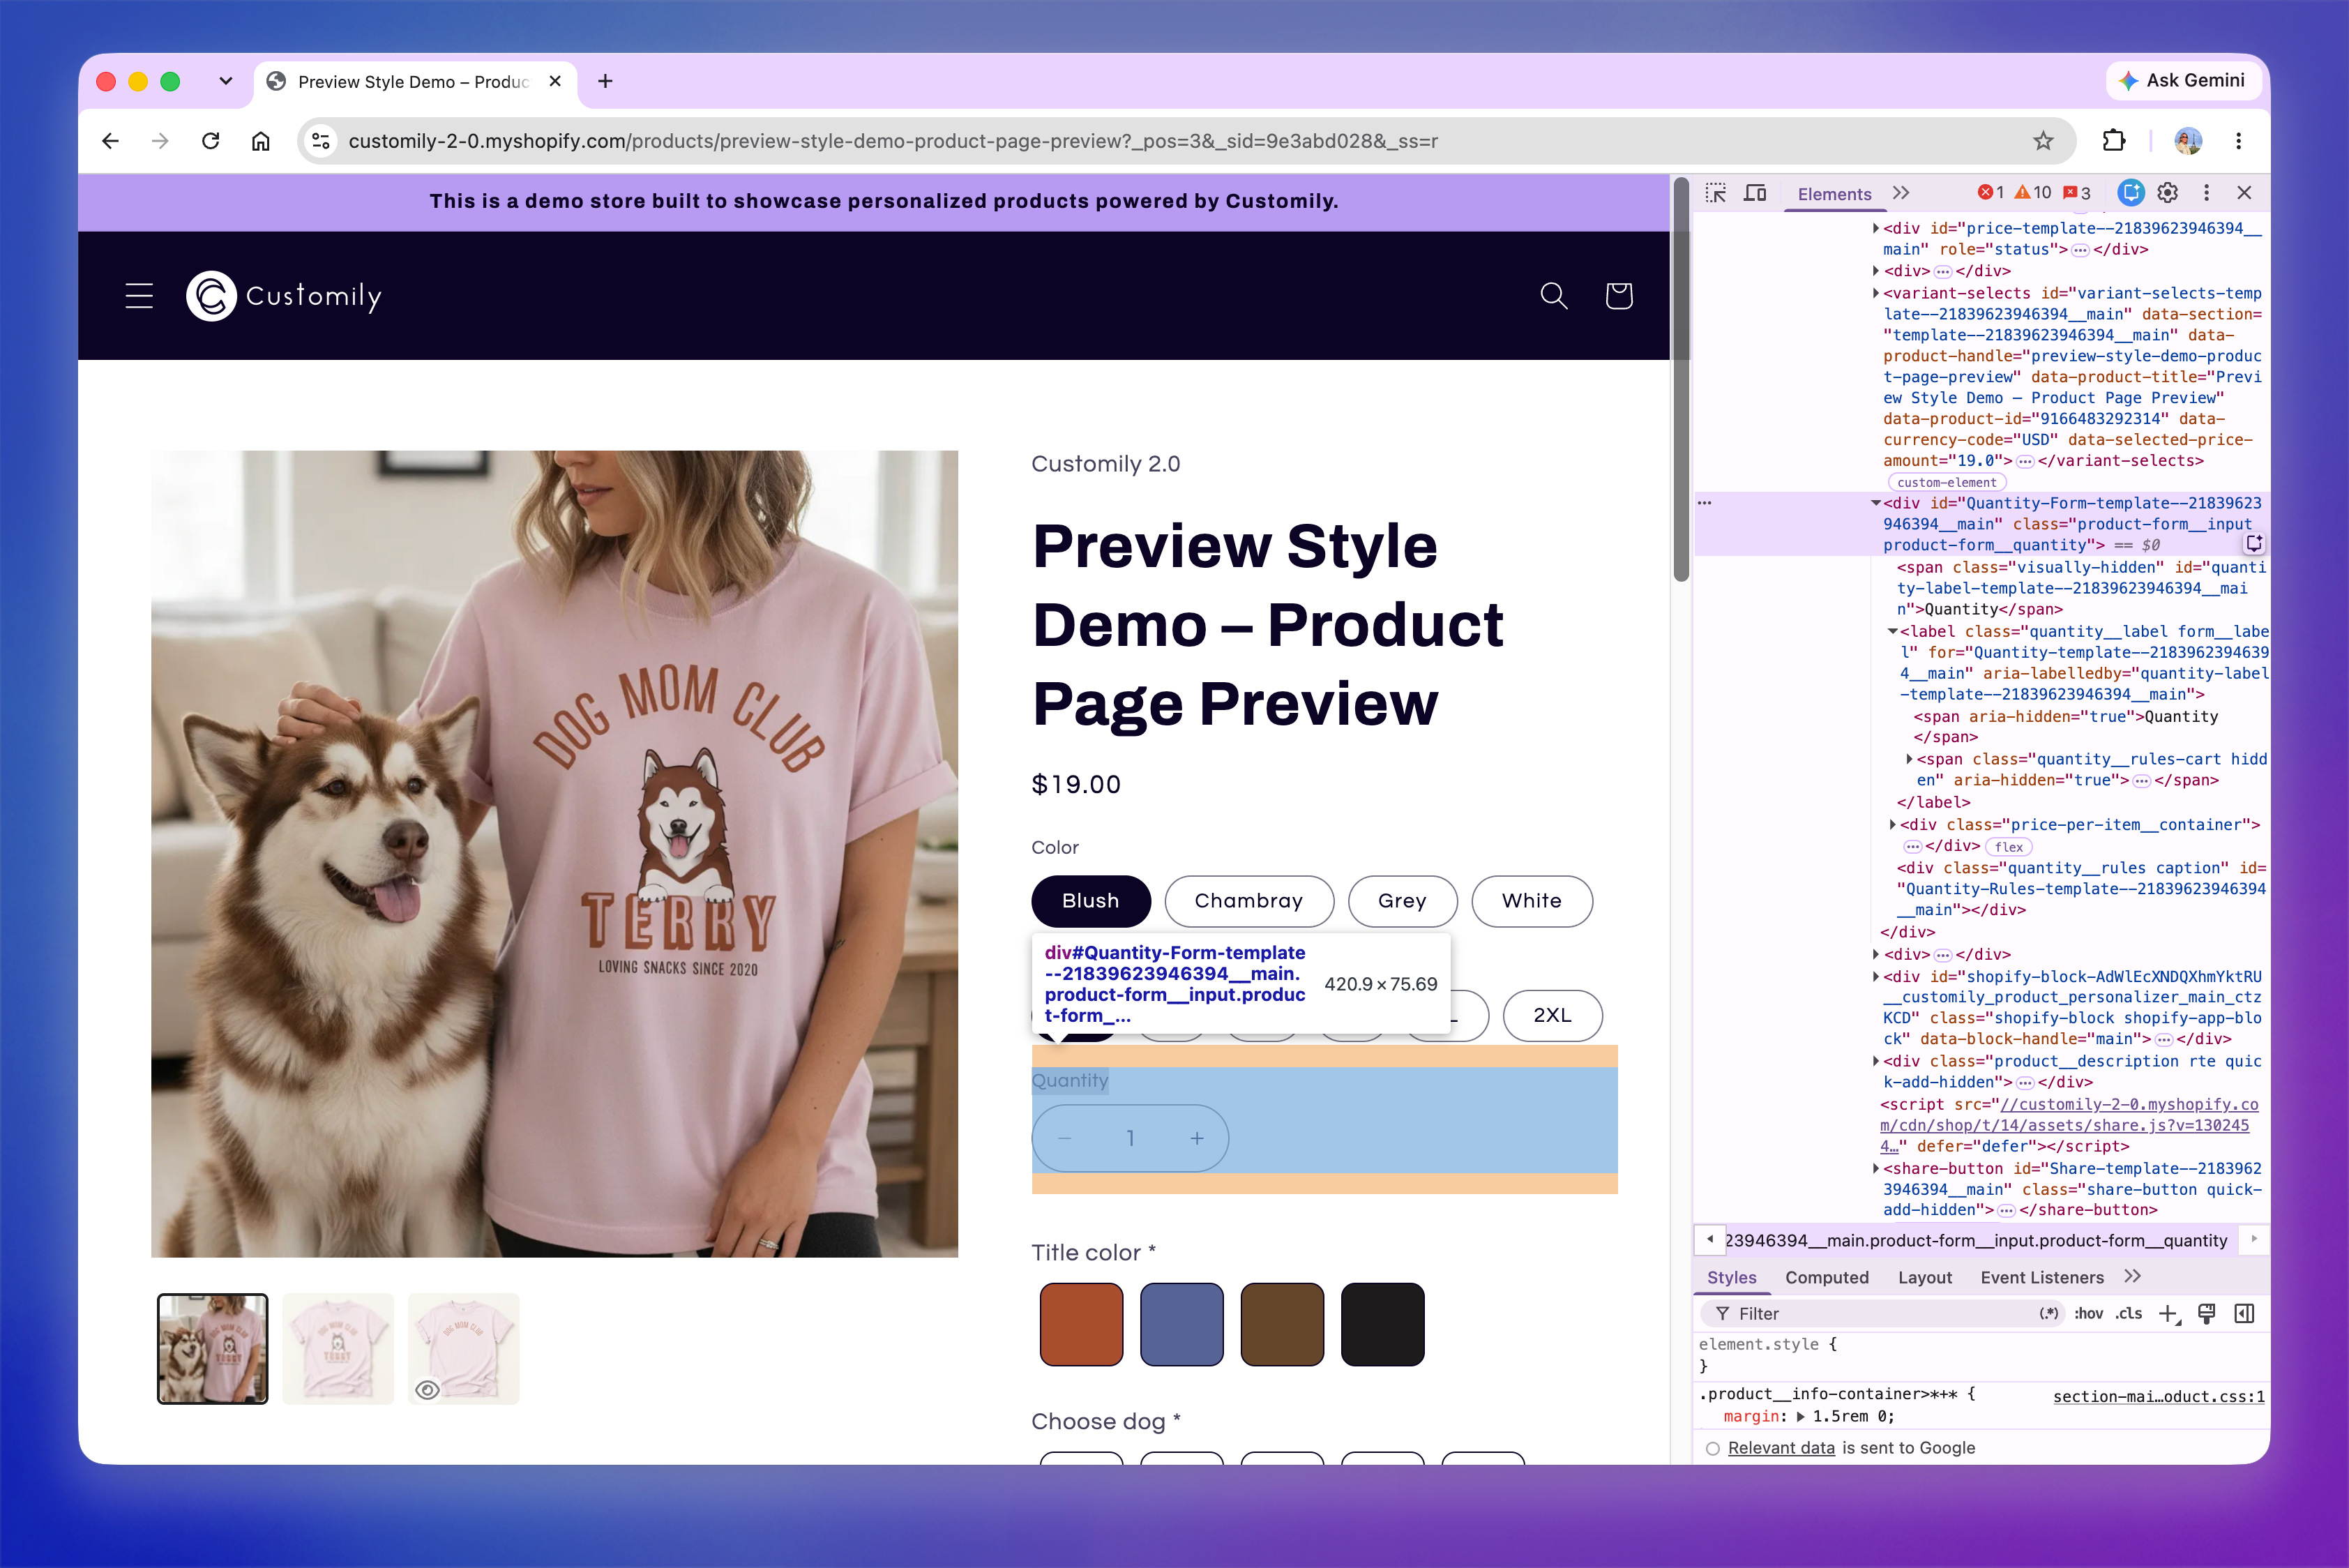
Task: Expand the share-button element node
Action: tap(1876, 1168)
